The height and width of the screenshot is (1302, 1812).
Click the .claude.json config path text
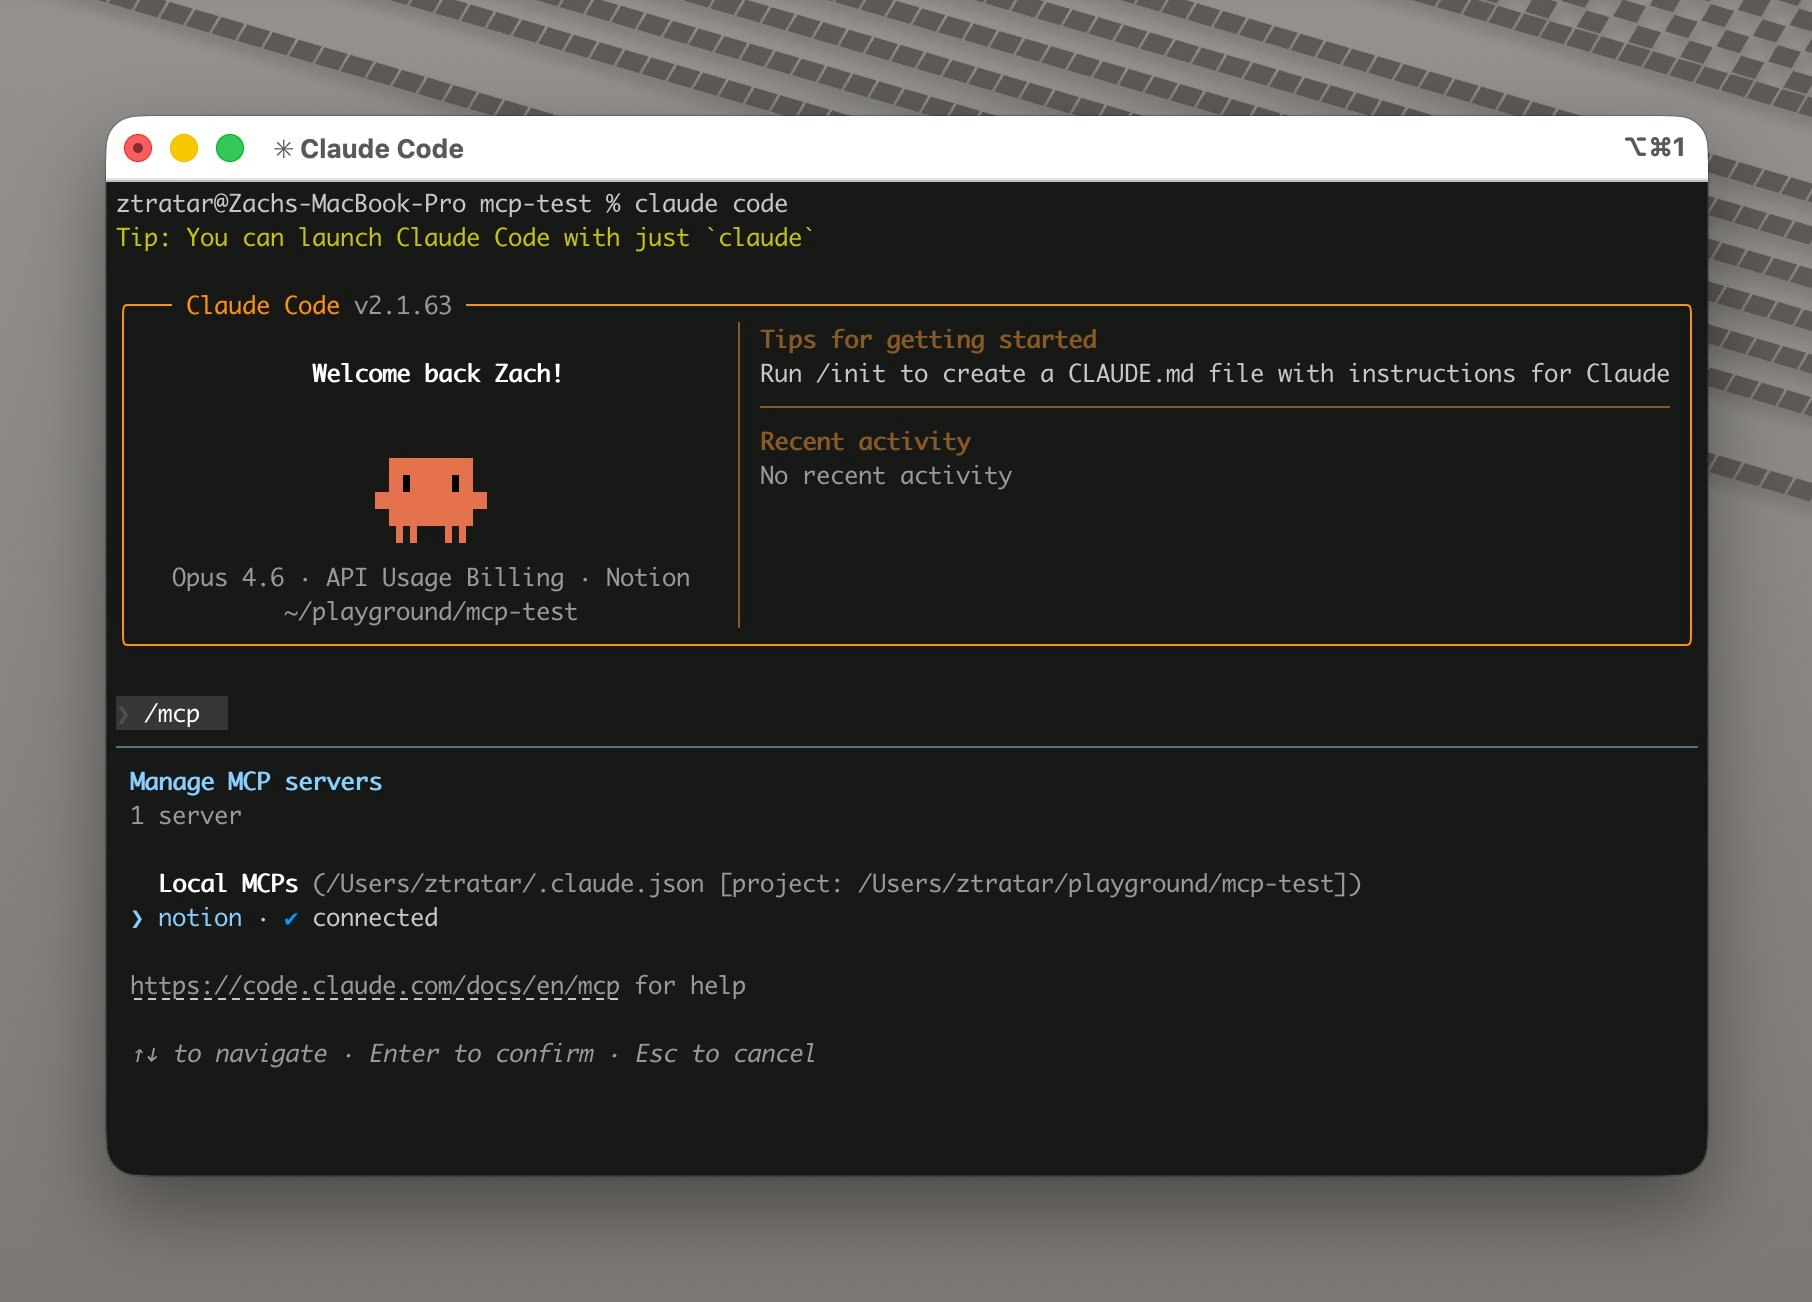[x=837, y=884]
